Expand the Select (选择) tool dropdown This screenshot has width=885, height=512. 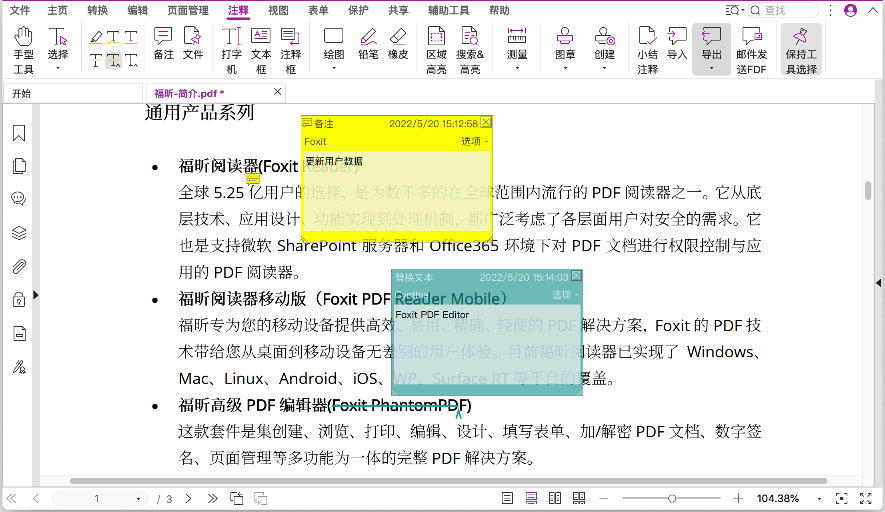click(58, 68)
